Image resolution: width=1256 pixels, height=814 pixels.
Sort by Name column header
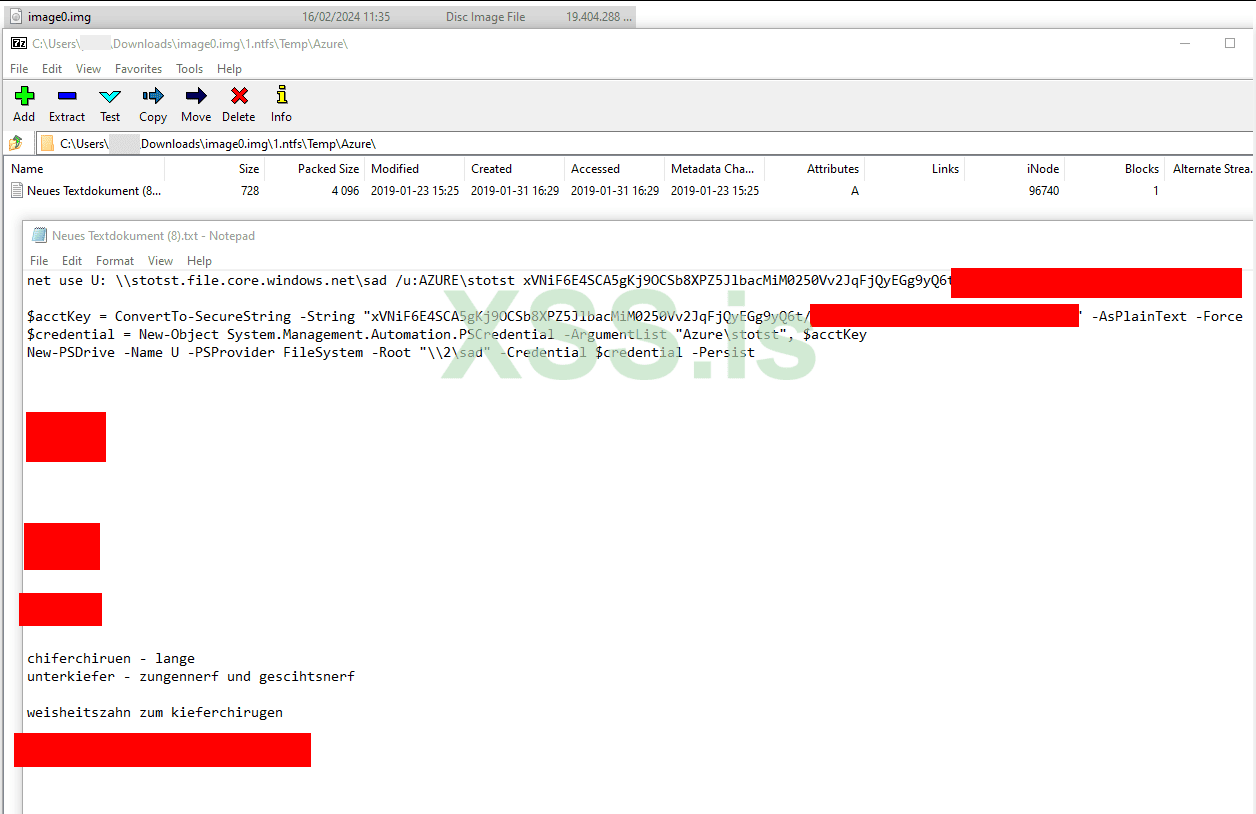pos(84,169)
